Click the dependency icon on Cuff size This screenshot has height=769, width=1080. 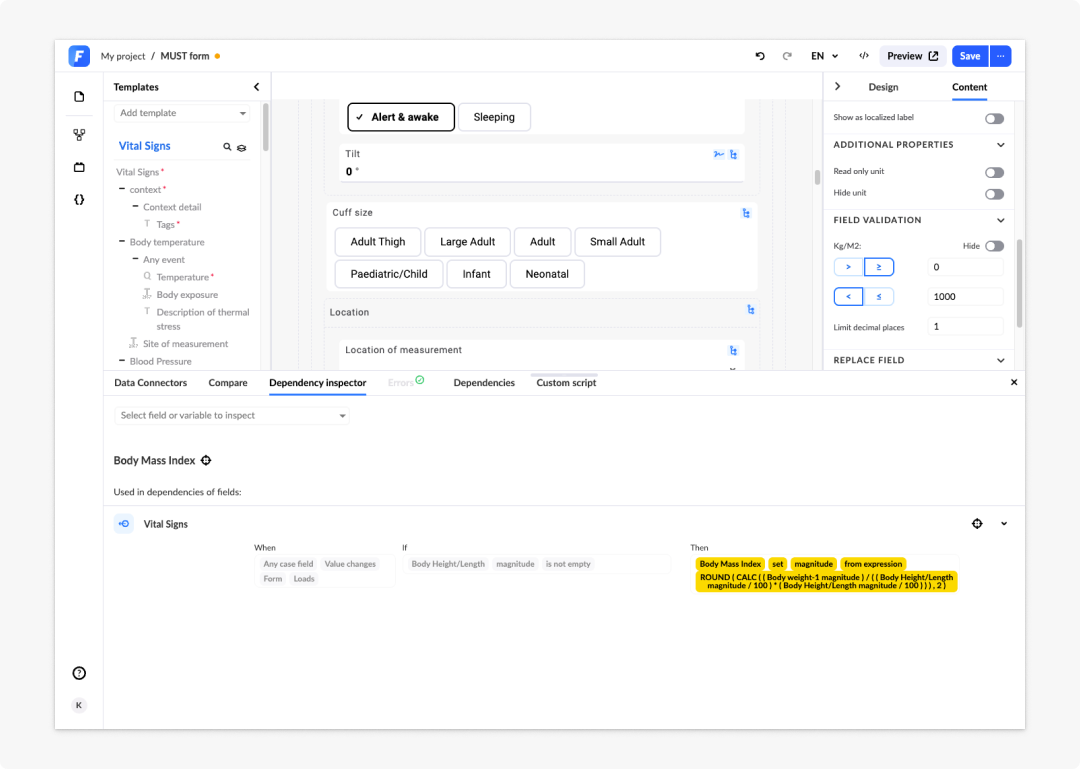(x=746, y=214)
